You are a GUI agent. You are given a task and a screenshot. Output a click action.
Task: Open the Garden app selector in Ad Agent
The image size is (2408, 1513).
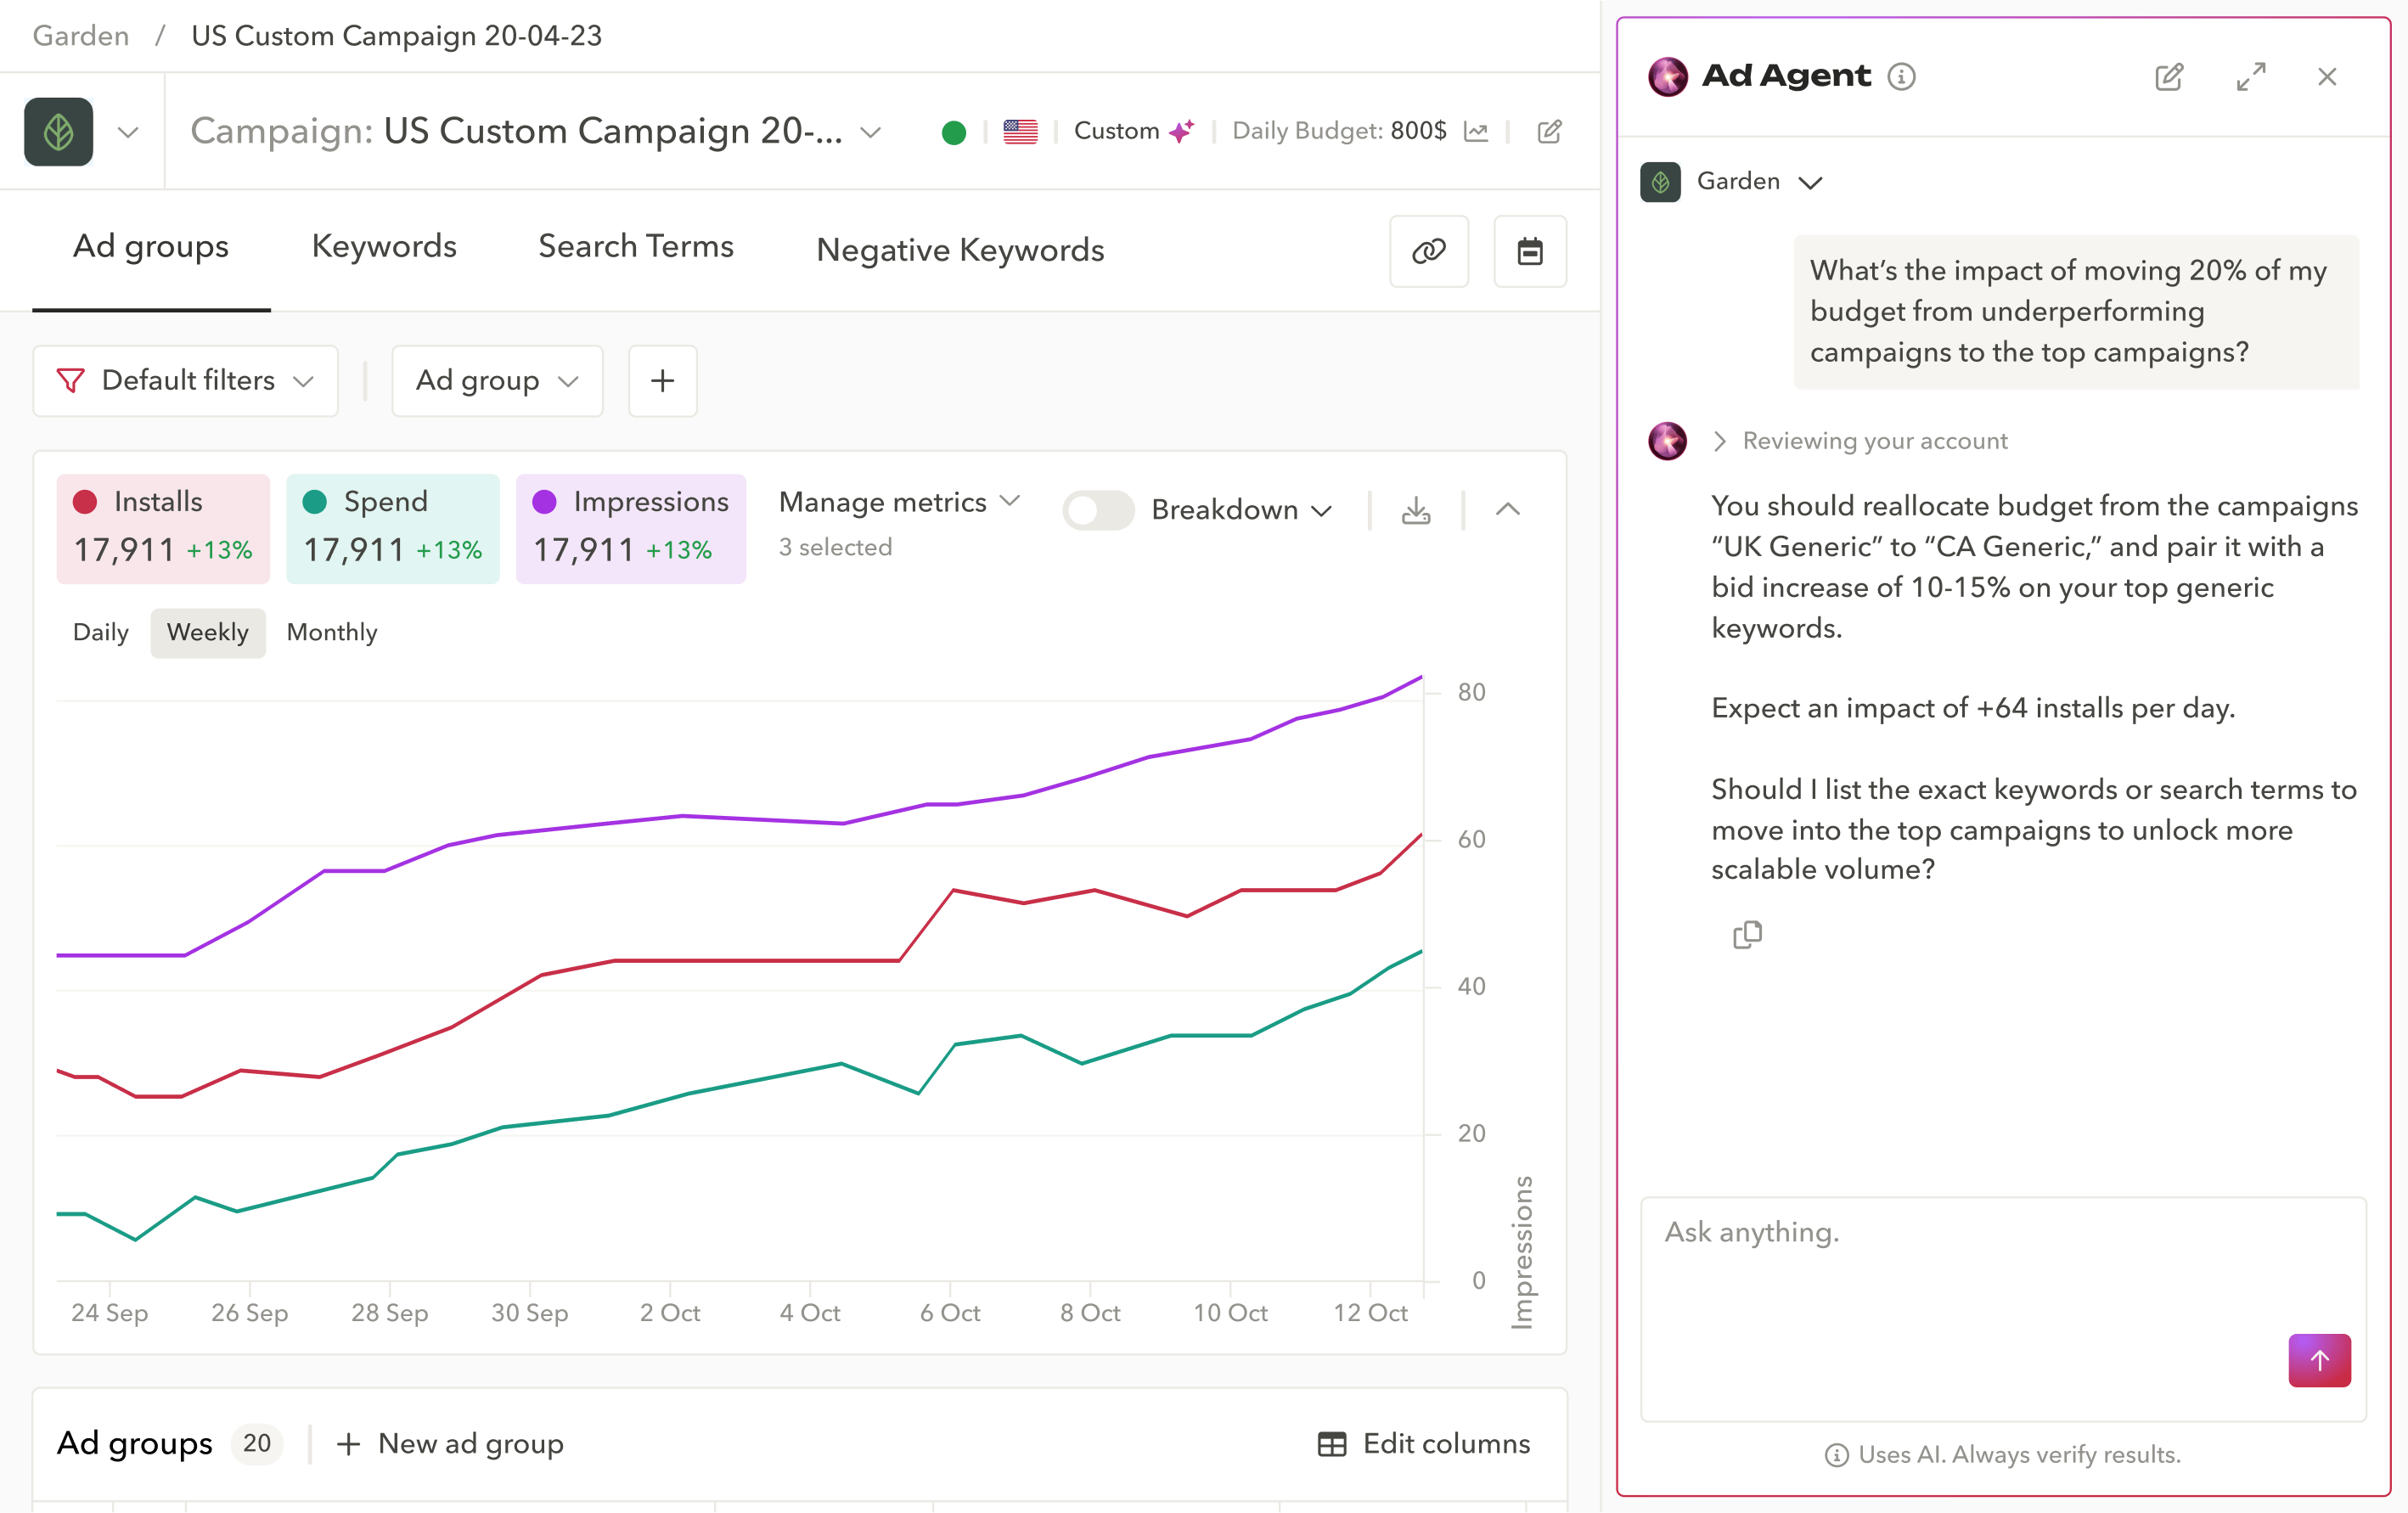tap(1760, 181)
